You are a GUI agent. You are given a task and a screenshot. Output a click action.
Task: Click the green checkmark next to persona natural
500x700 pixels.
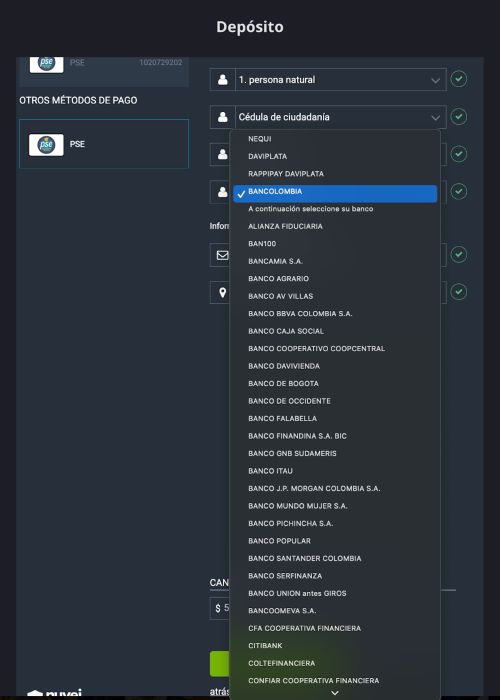pyautogui.click(x=458, y=79)
